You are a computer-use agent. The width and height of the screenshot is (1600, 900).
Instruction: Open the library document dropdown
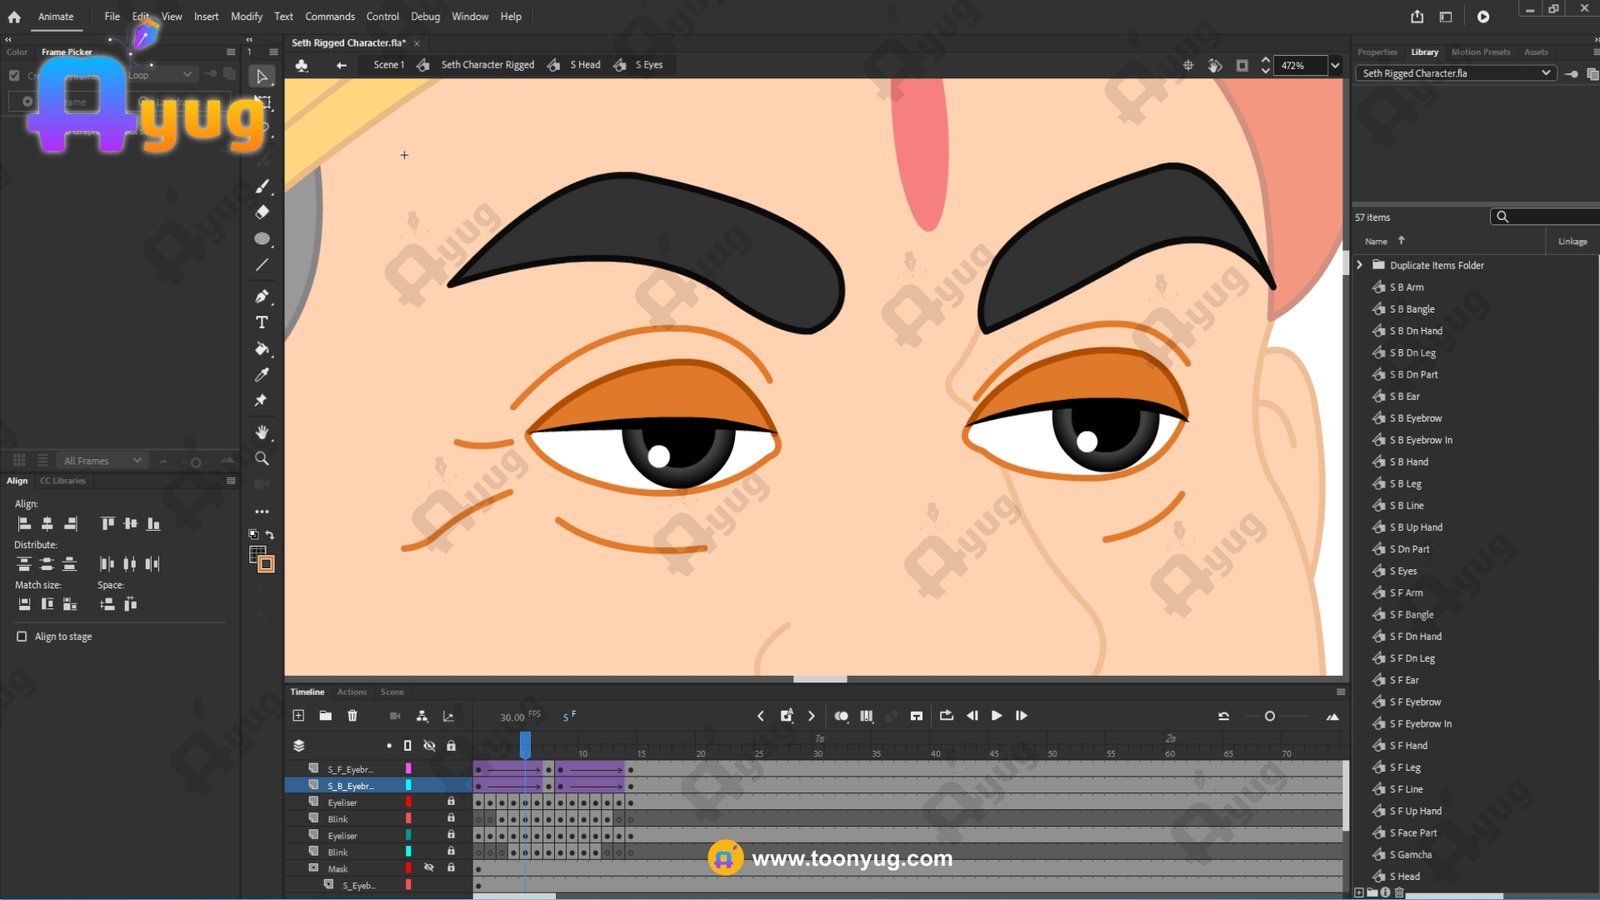point(1456,73)
